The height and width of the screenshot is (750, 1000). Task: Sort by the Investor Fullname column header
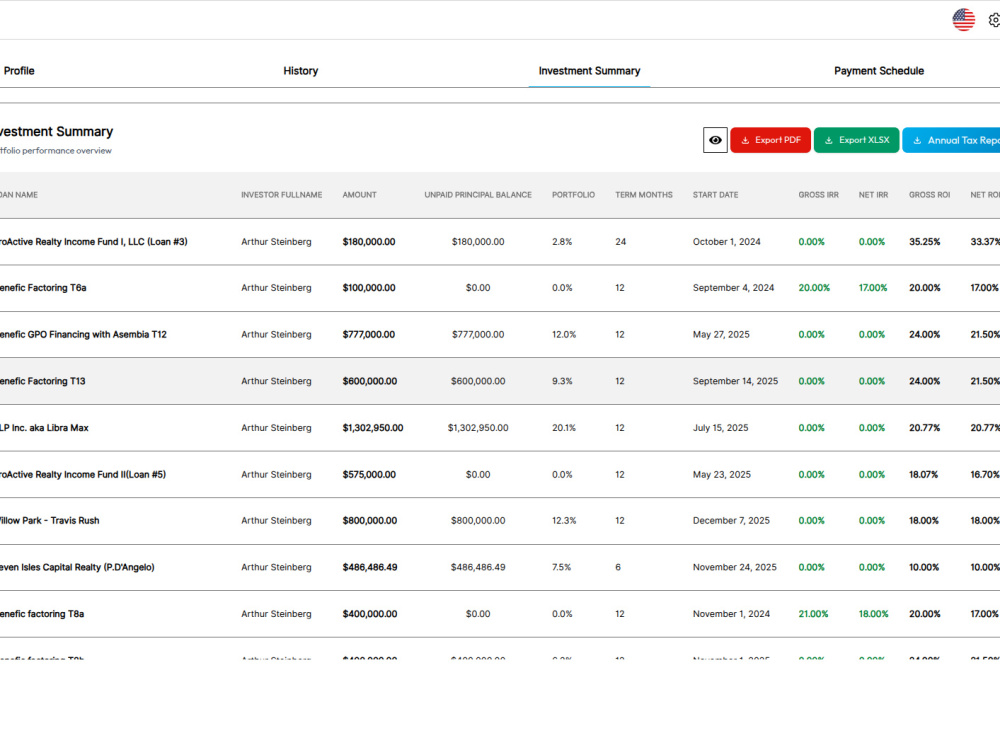click(281, 195)
